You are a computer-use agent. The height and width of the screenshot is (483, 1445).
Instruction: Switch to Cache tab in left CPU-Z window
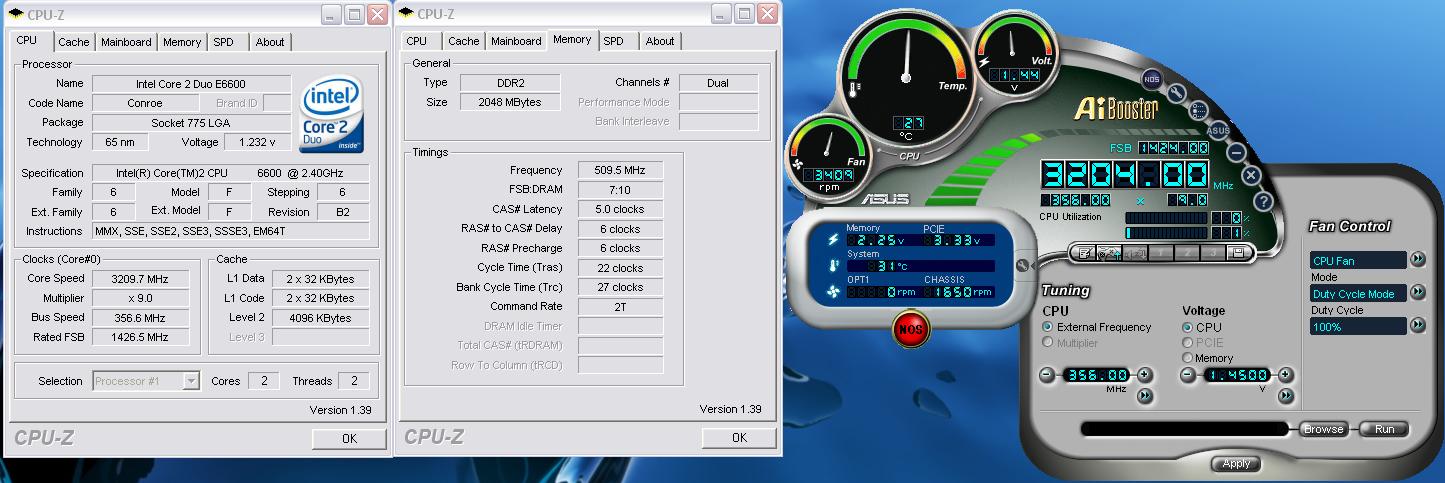point(73,42)
